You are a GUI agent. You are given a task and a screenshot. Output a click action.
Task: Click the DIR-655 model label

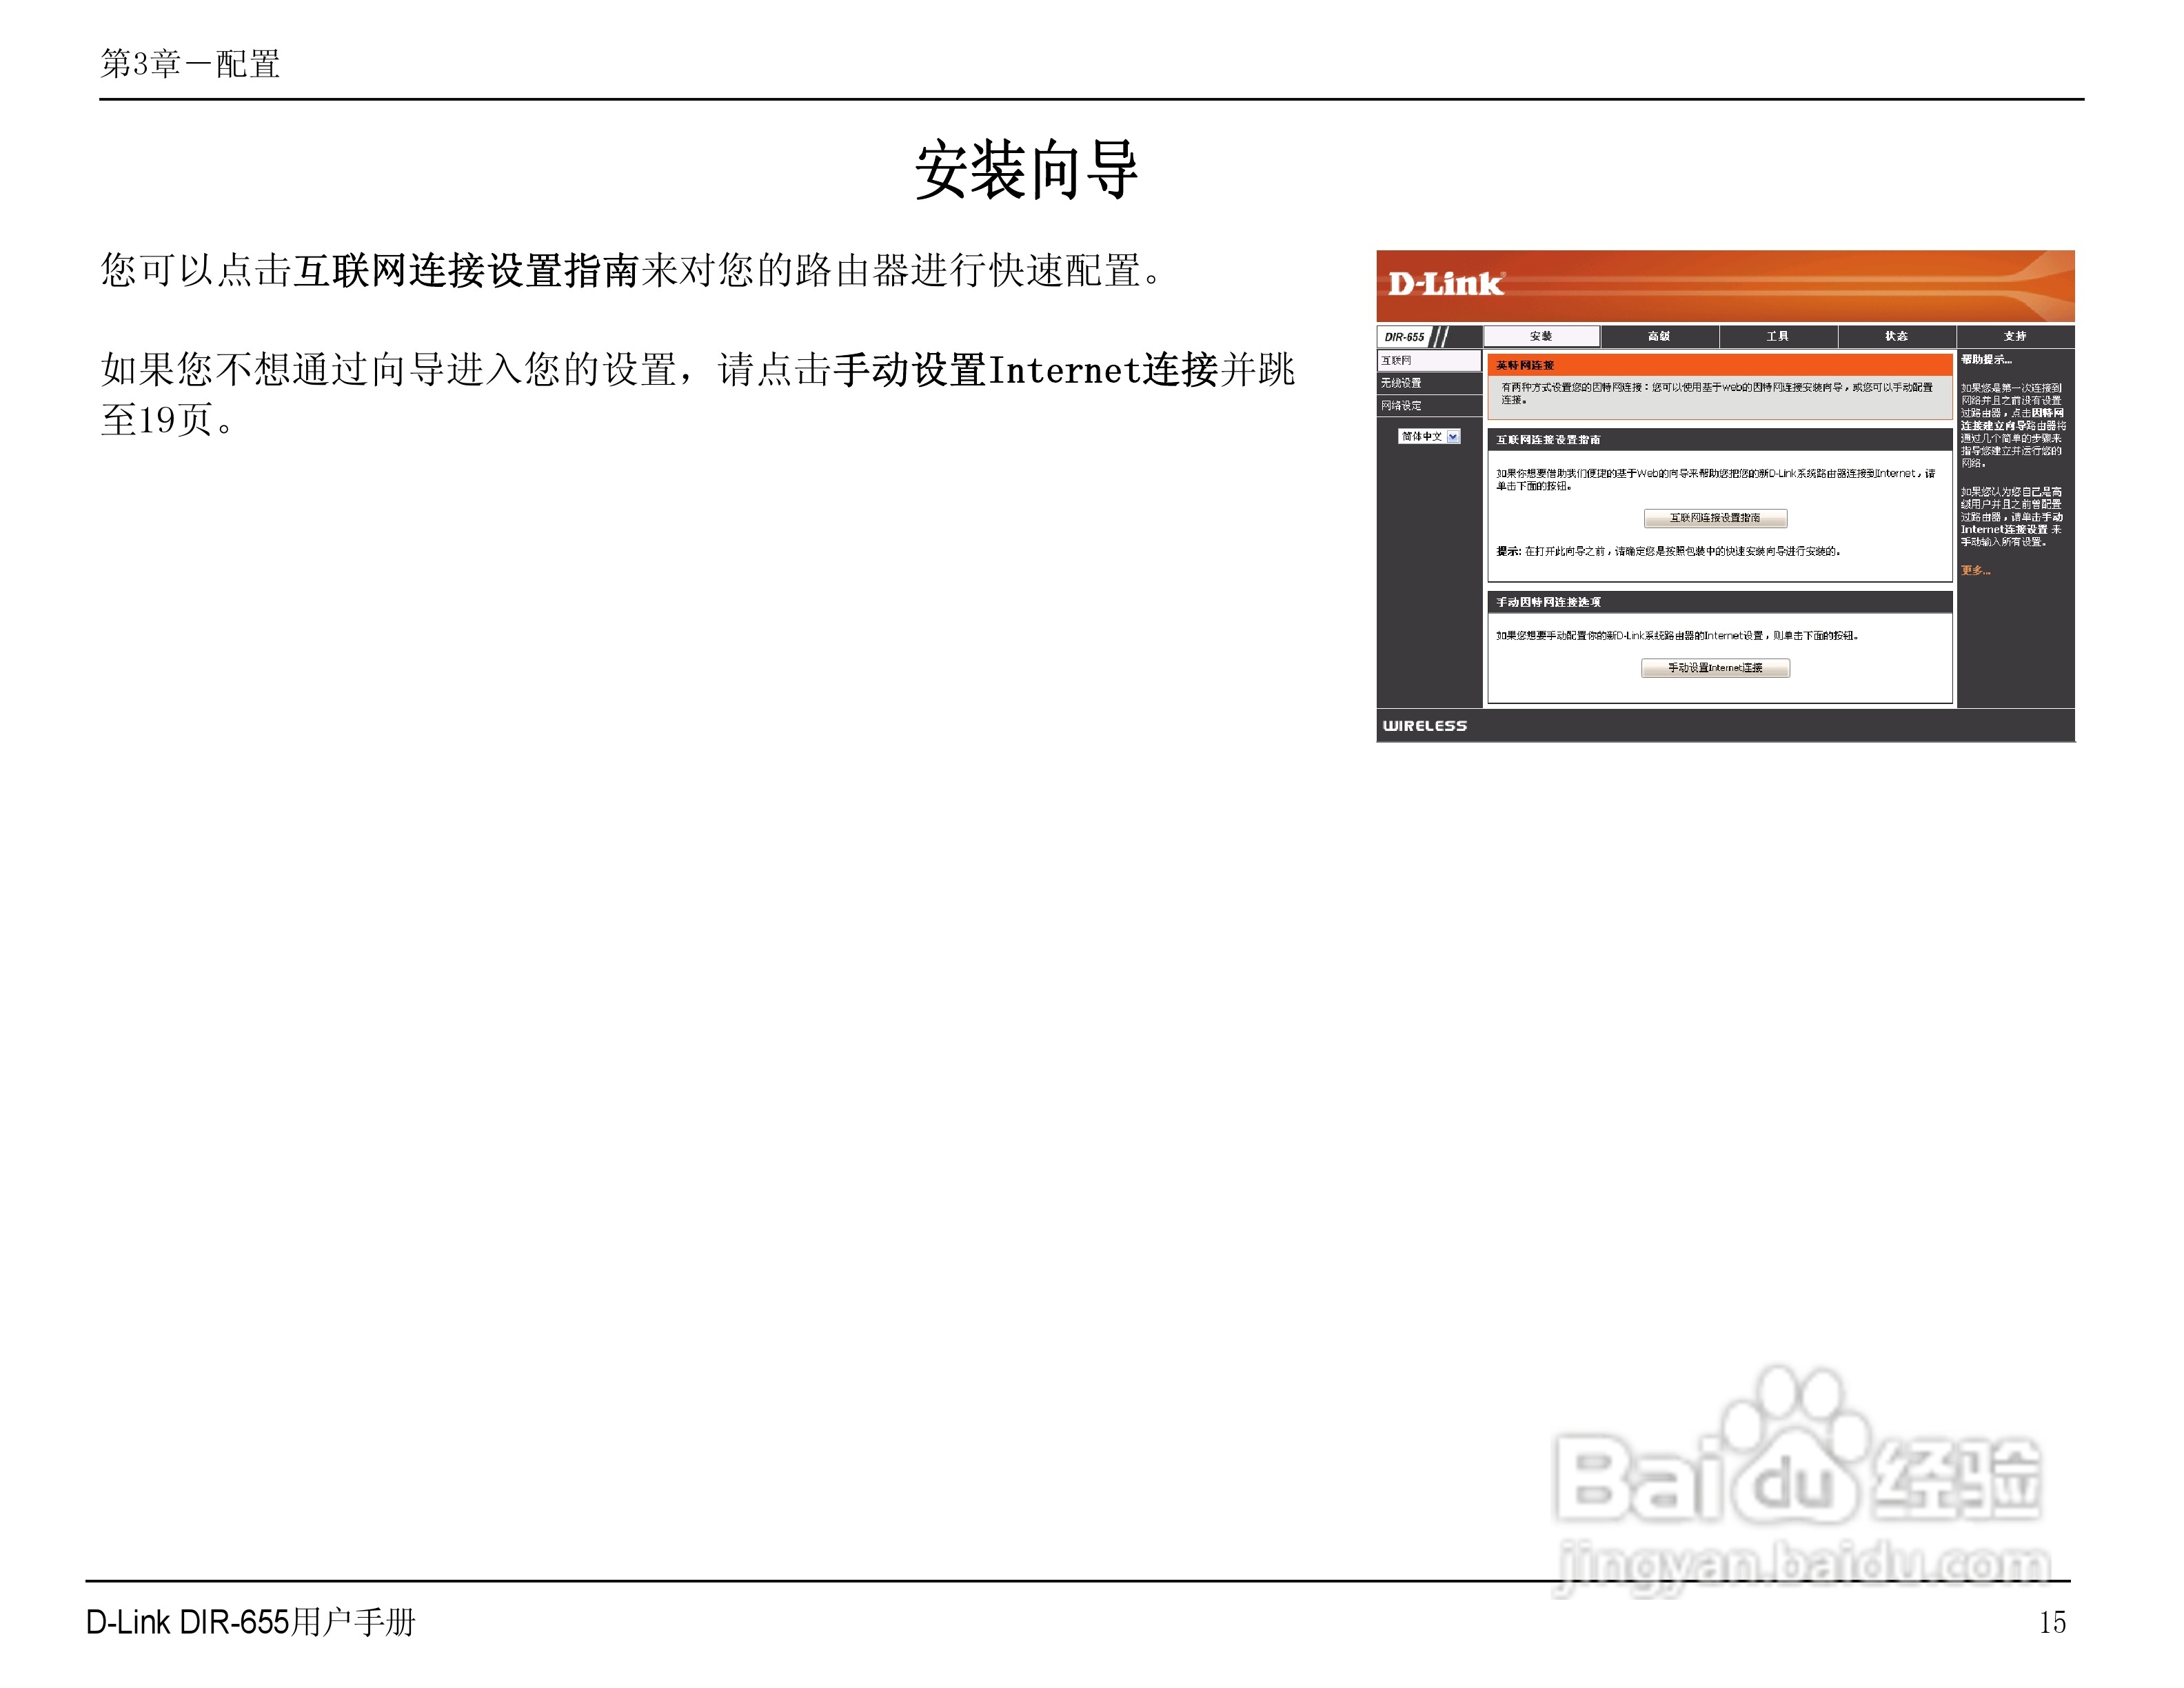1404,337
